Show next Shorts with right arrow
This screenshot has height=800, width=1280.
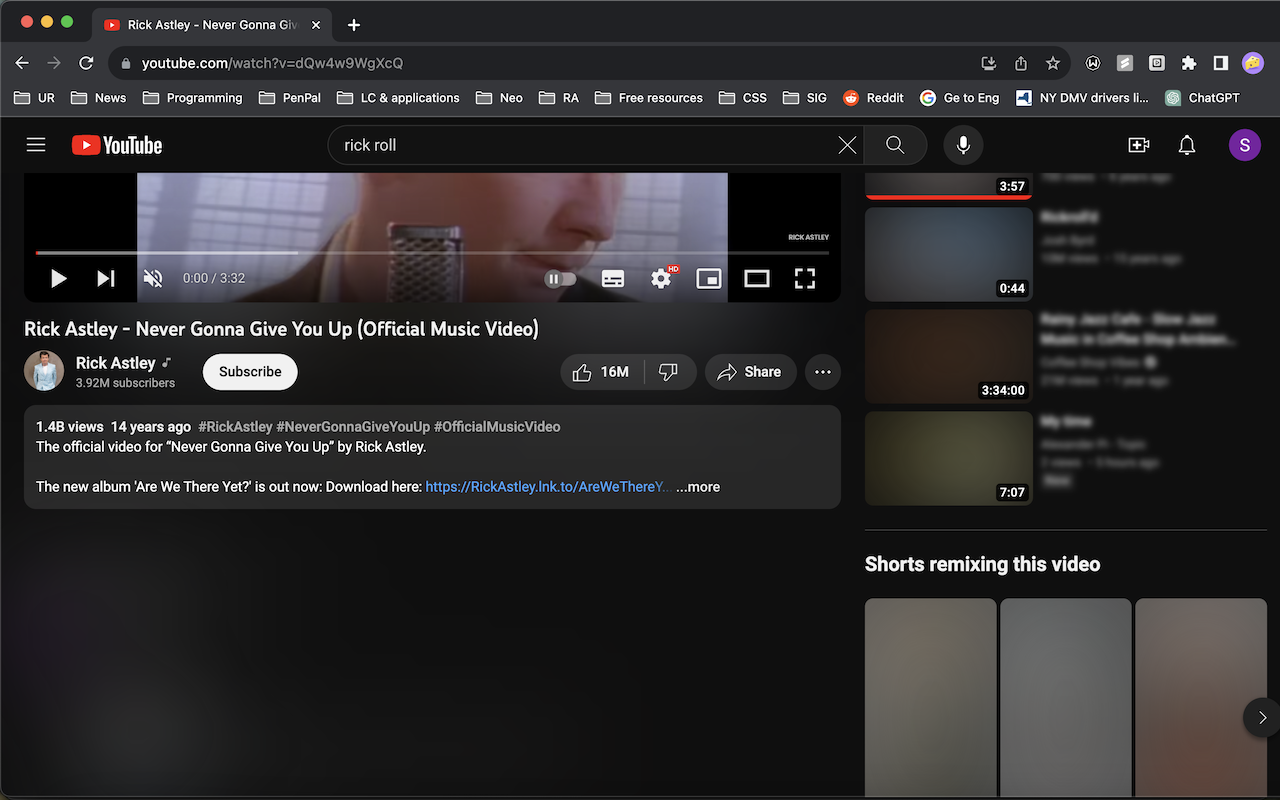(x=1262, y=717)
